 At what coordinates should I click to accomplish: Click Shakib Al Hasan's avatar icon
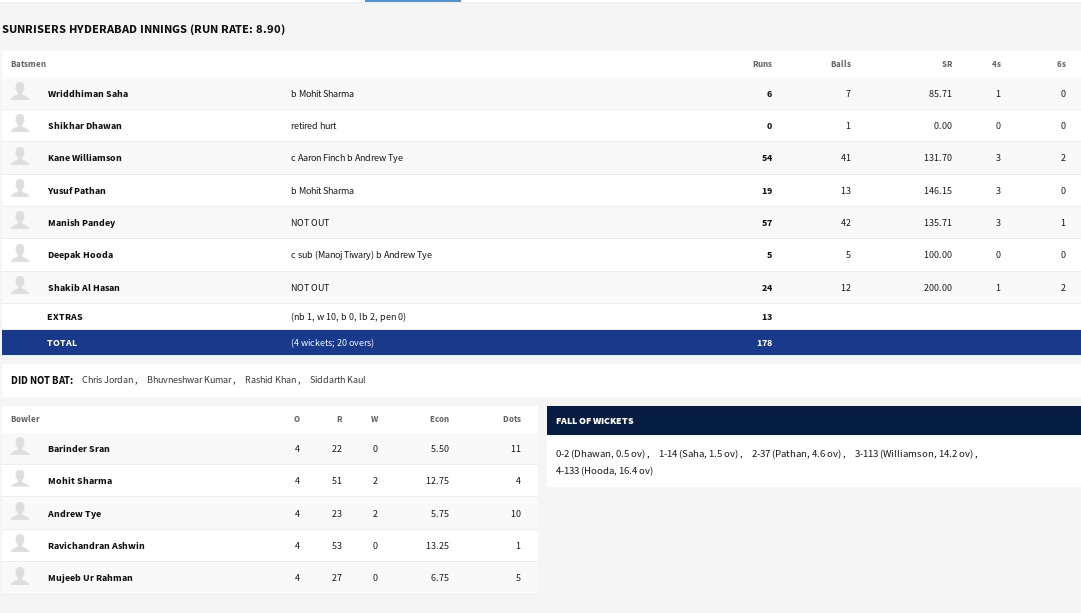pyautogui.click(x=21, y=285)
